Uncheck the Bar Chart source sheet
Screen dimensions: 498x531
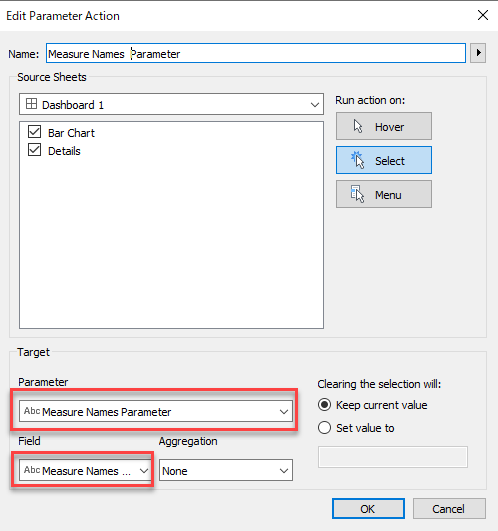35,132
